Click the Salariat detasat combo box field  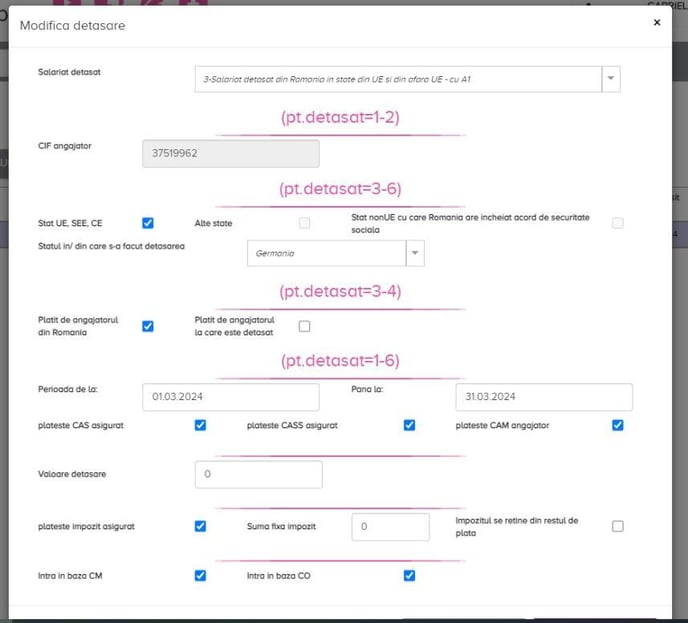(x=398, y=78)
